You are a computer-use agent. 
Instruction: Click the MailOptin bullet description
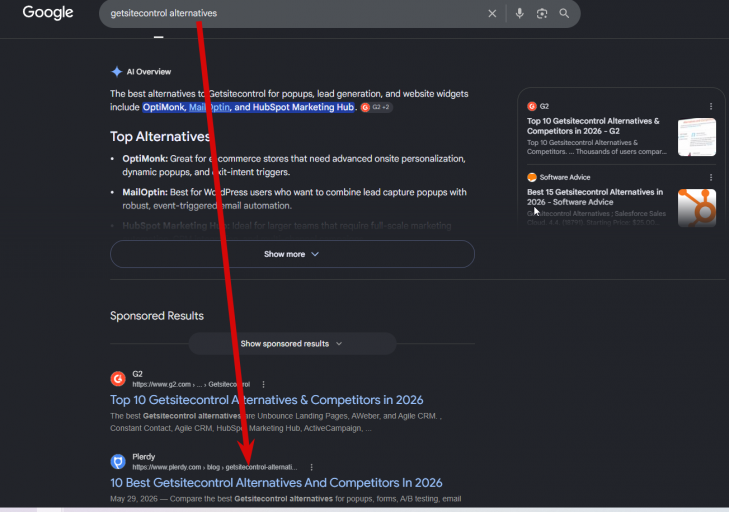pyautogui.click(x=294, y=199)
